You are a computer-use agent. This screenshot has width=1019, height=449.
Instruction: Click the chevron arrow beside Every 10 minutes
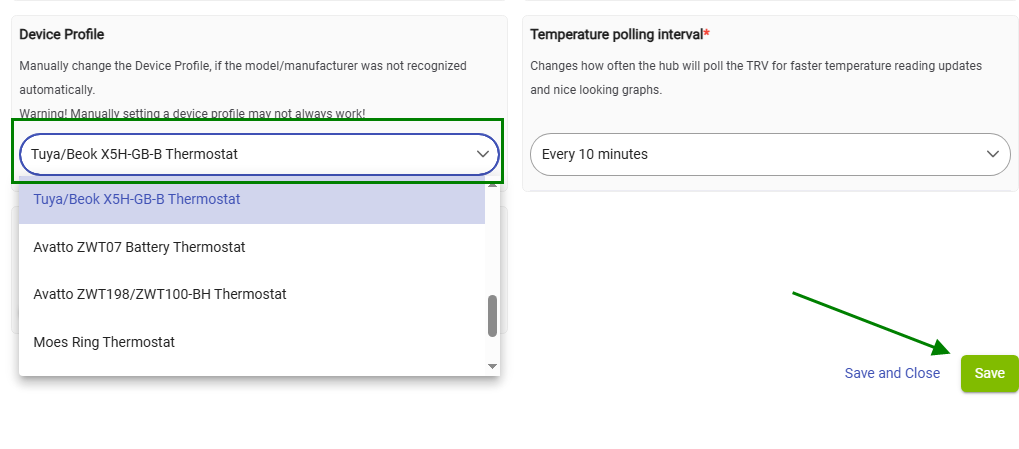tap(993, 154)
